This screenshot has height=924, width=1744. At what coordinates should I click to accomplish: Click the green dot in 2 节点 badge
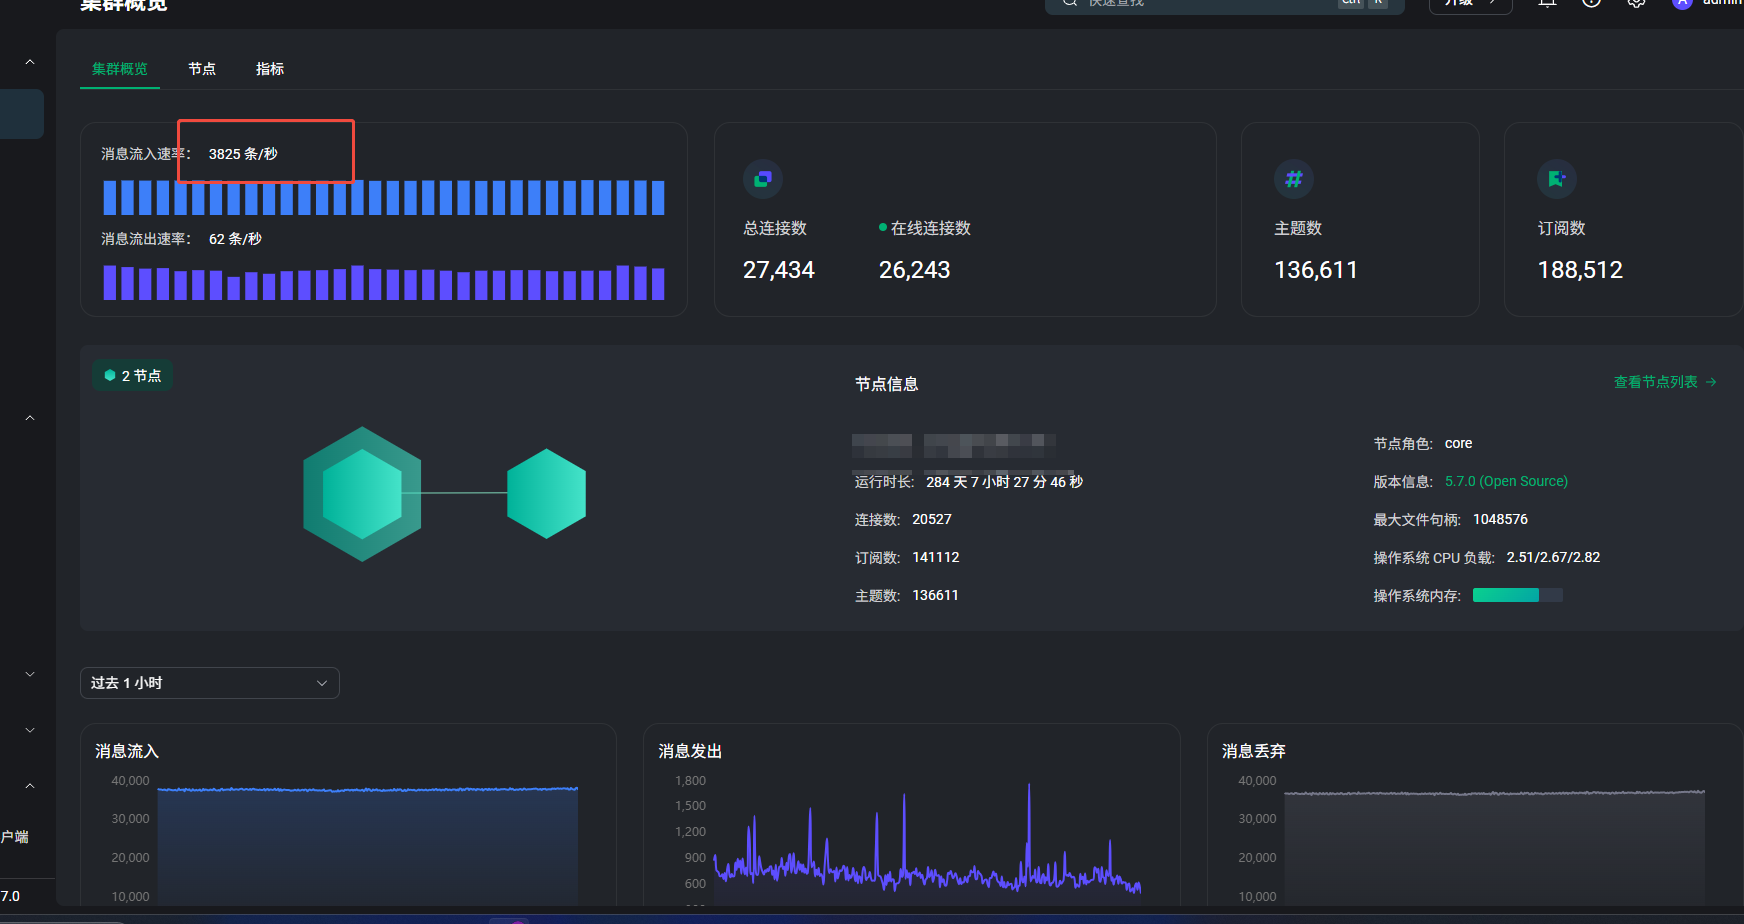110,376
